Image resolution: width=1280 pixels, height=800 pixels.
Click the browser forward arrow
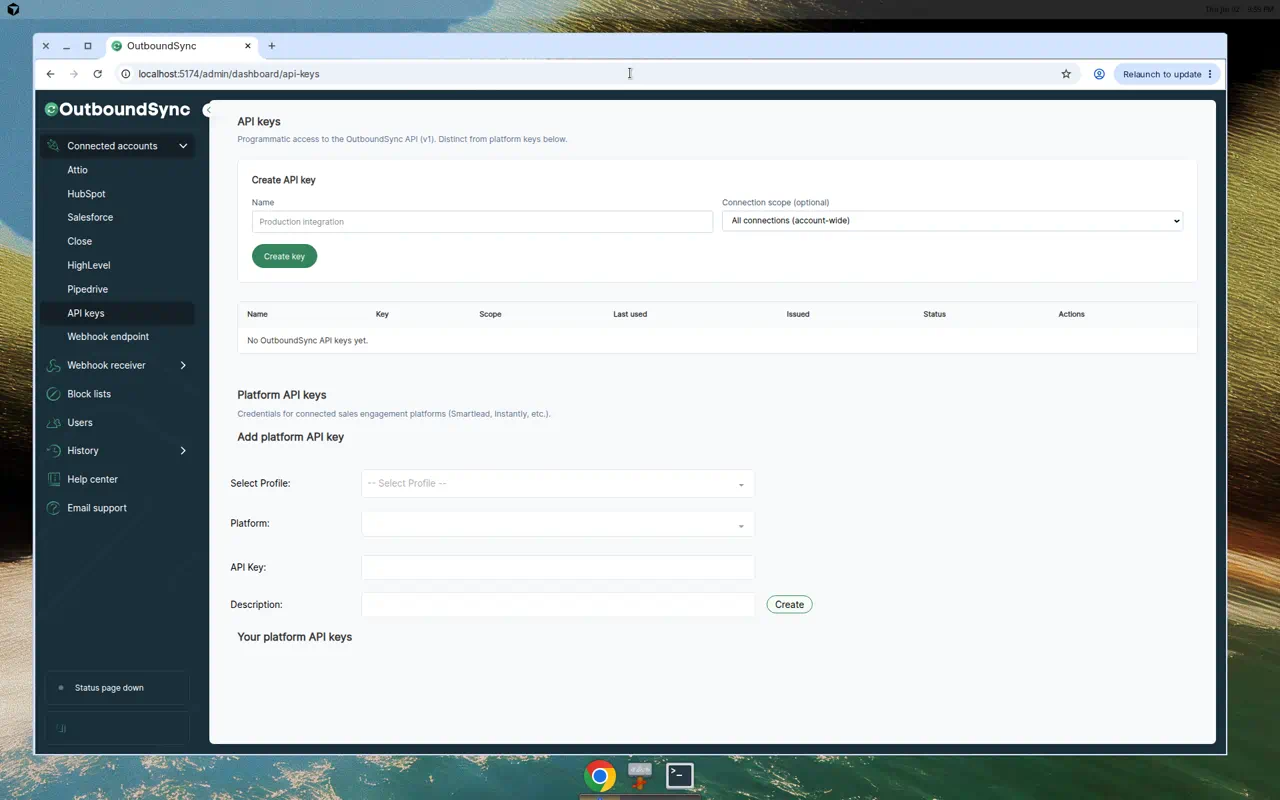(x=74, y=74)
